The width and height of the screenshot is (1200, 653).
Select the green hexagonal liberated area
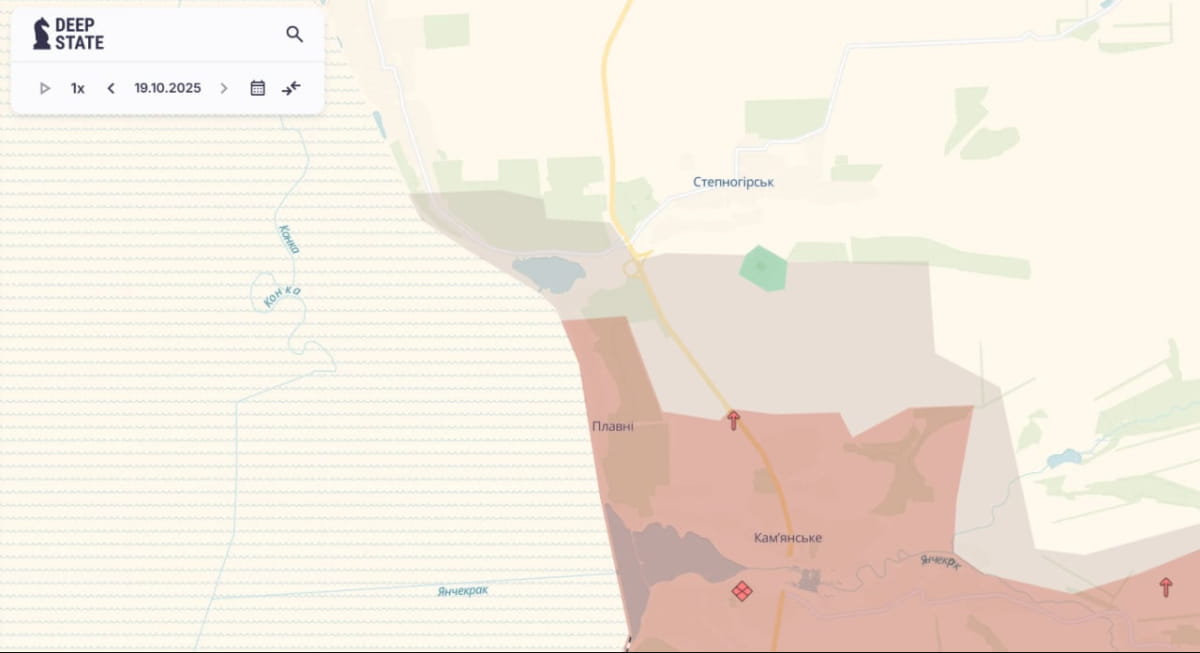click(x=763, y=268)
